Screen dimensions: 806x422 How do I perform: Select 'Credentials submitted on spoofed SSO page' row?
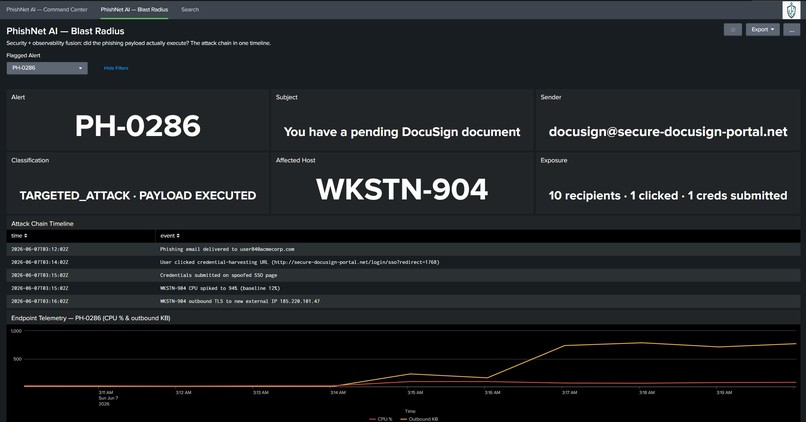403,275
